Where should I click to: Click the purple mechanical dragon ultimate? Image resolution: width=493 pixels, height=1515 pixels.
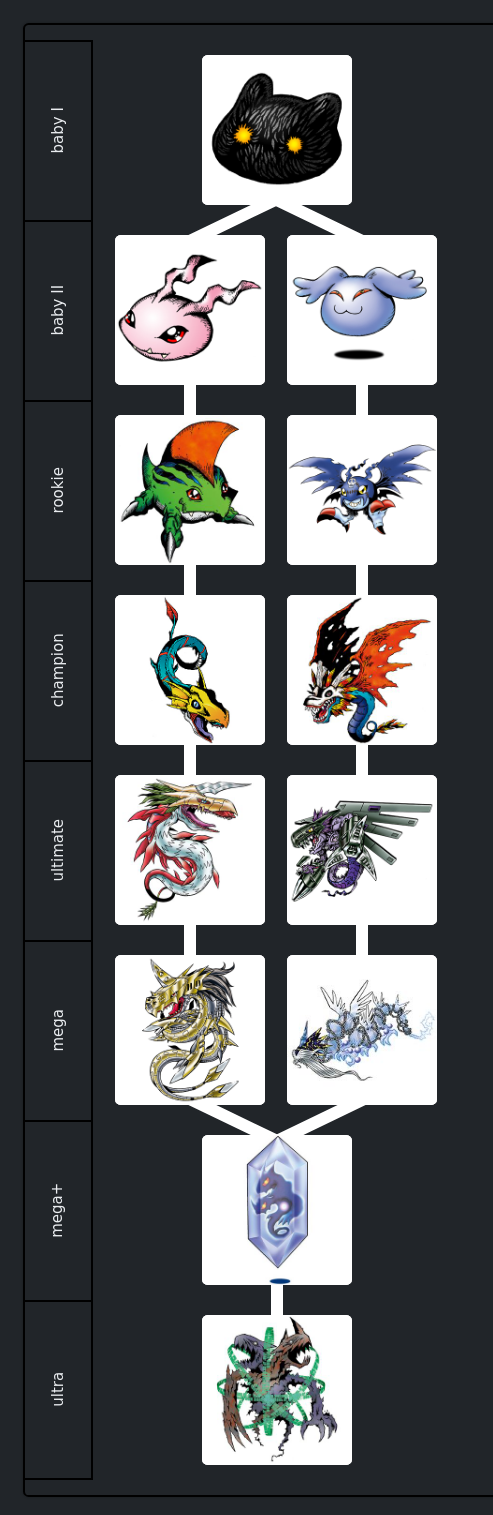click(362, 850)
